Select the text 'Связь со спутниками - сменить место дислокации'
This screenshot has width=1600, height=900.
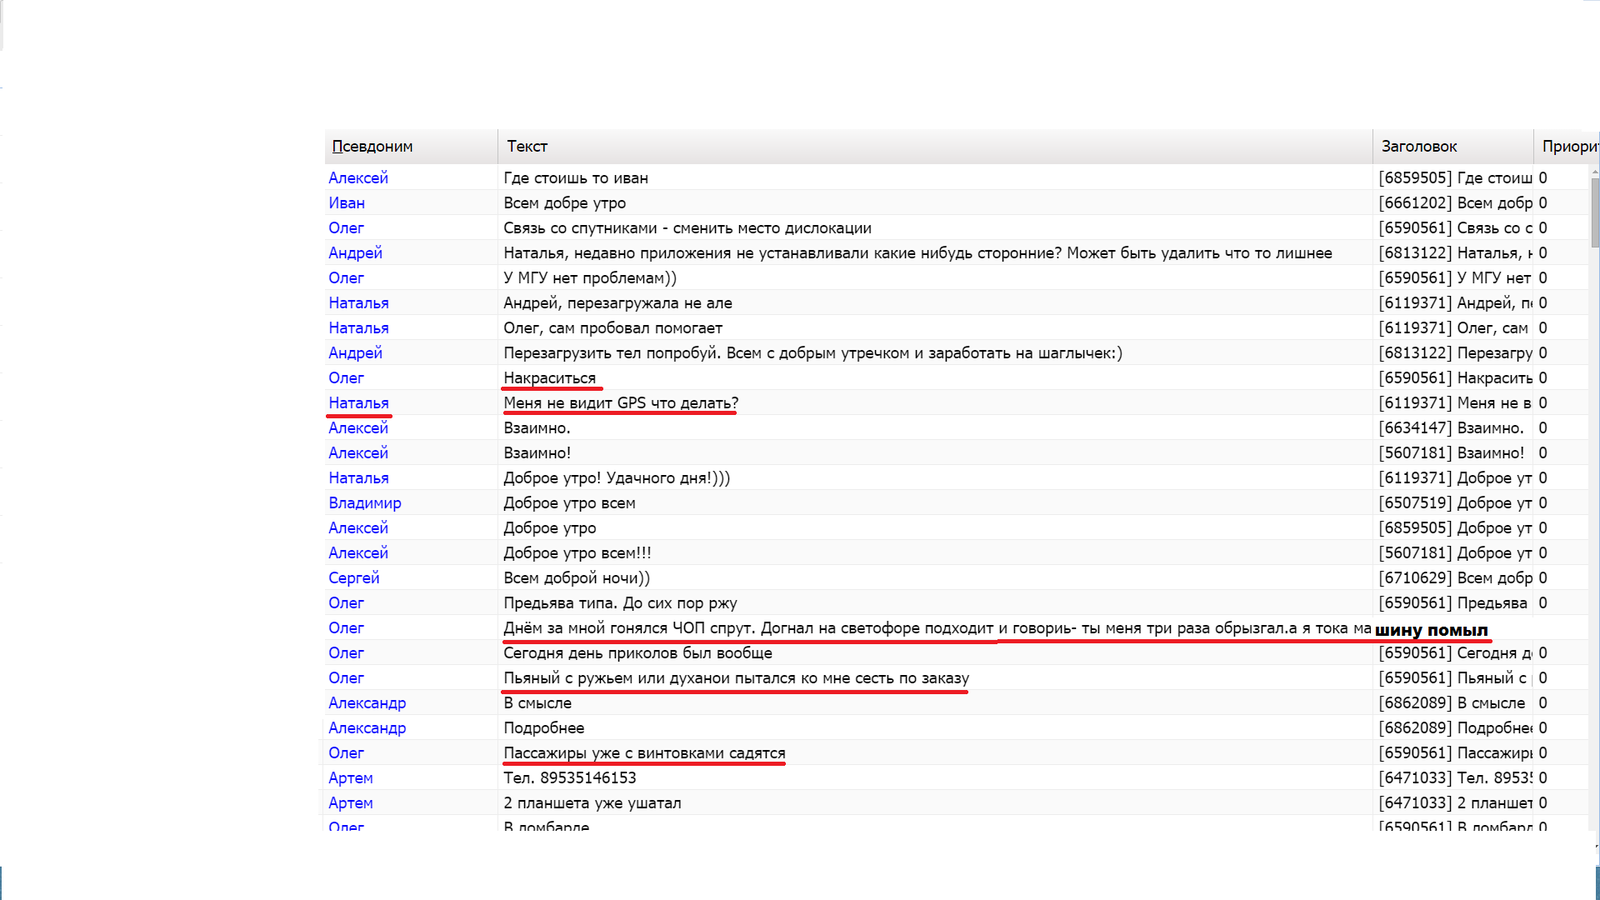click(687, 228)
